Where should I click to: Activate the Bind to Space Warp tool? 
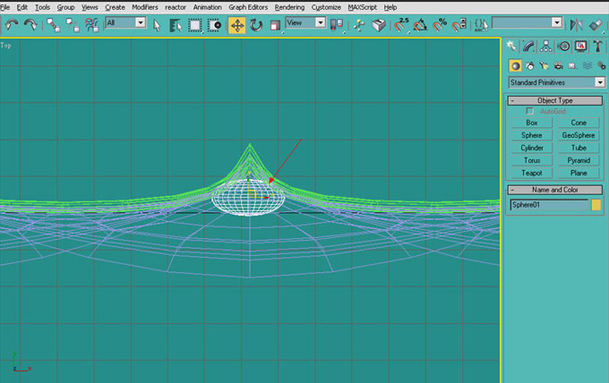92,26
